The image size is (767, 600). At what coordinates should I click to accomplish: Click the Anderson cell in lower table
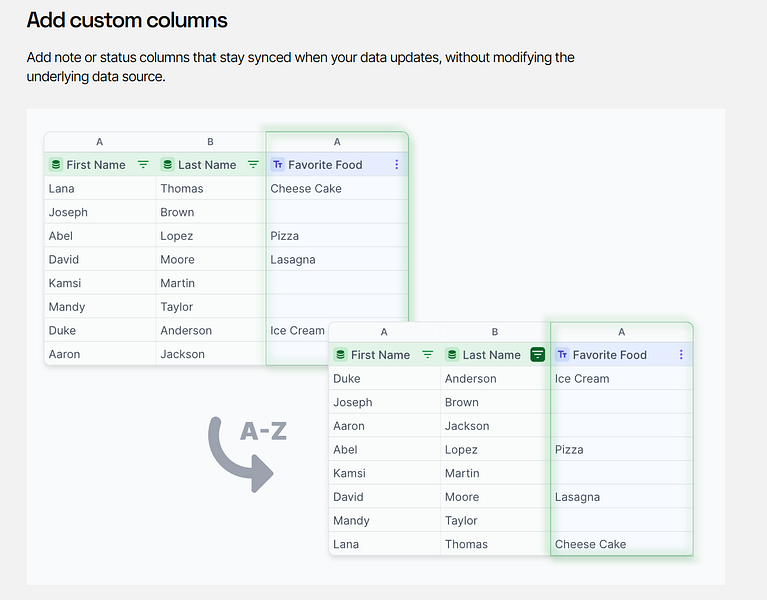495,378
